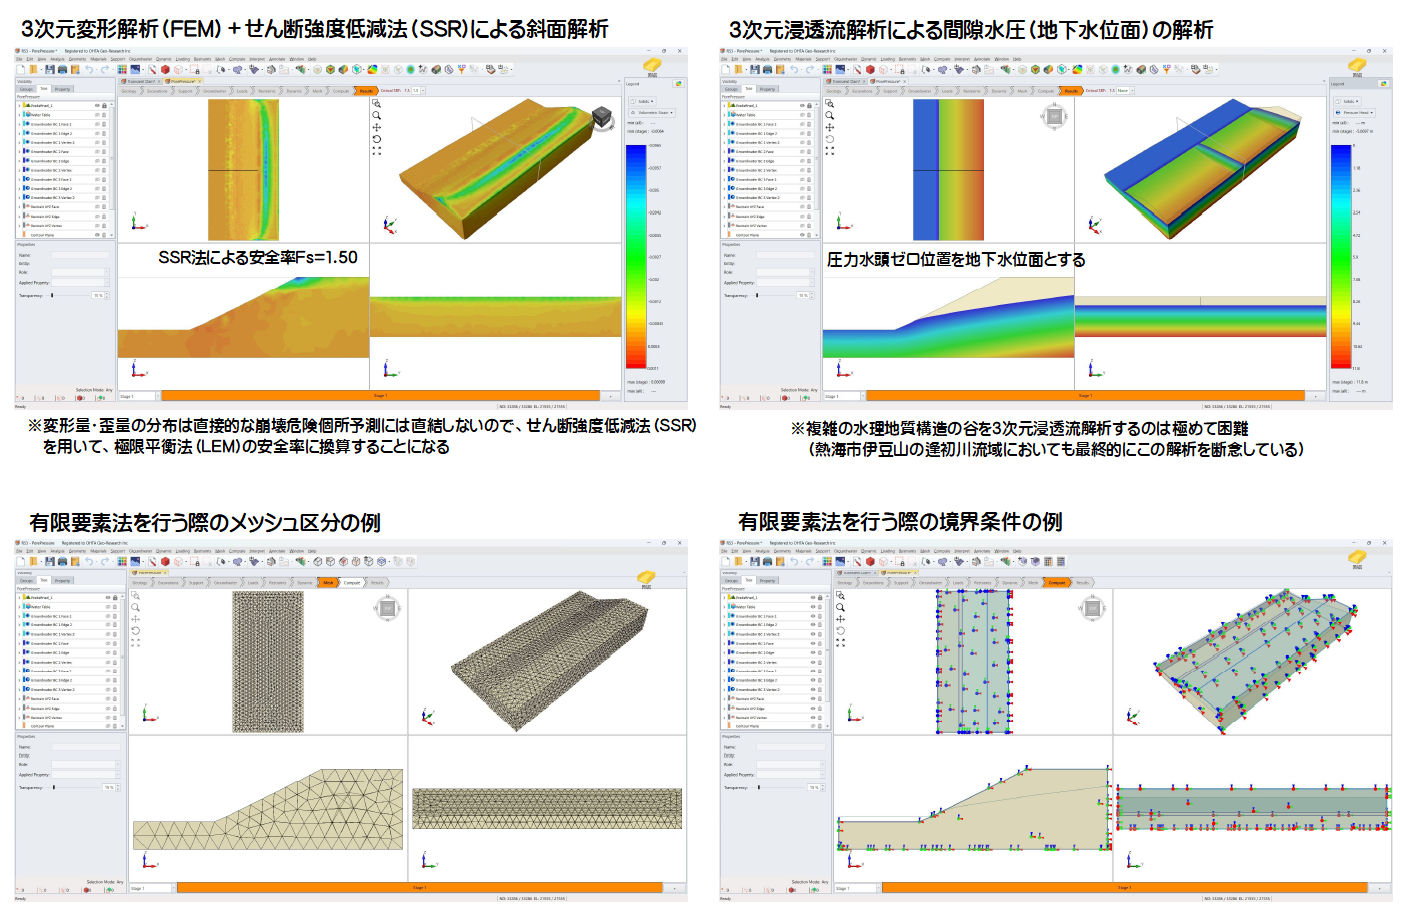Open the Groundwater menu in seepage analysis window

click(x=845, y=59)
